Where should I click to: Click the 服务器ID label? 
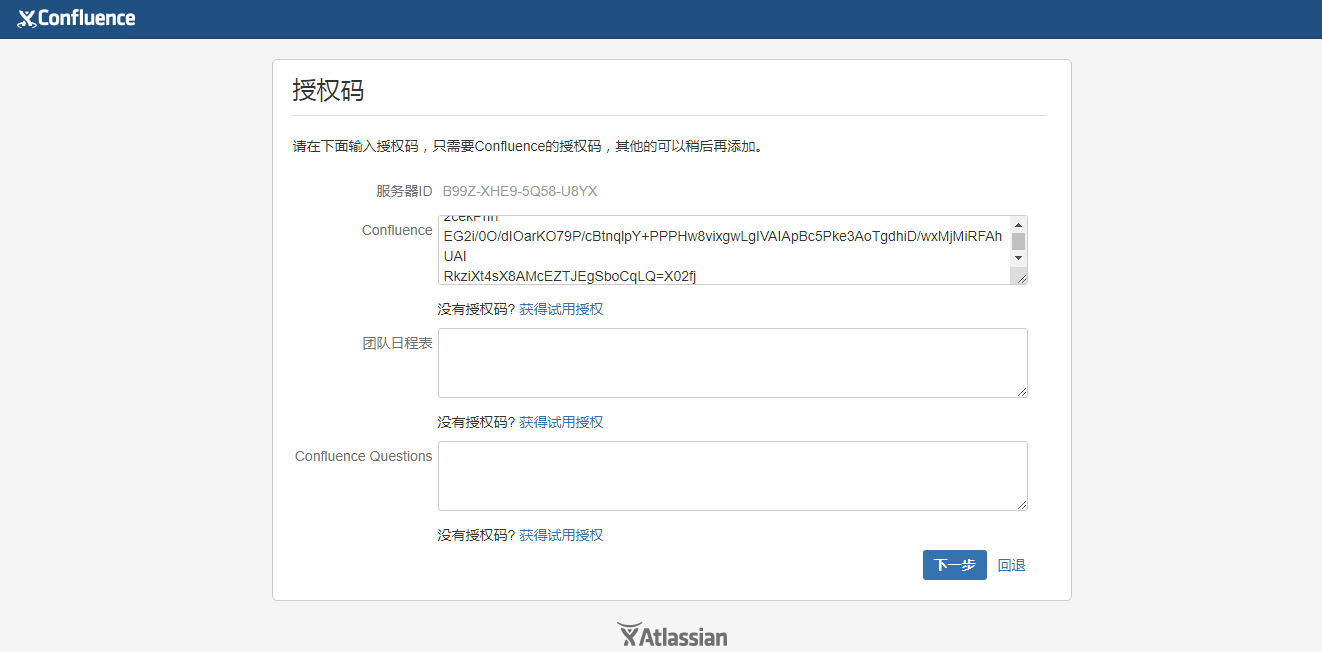pos(404,191)
